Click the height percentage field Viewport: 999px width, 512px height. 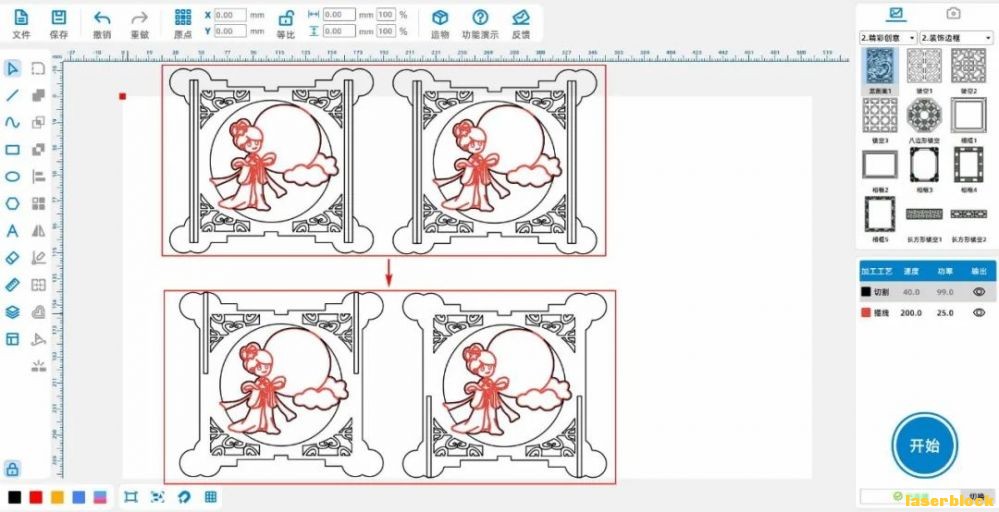pyautogui.click(x=385, y=31)
